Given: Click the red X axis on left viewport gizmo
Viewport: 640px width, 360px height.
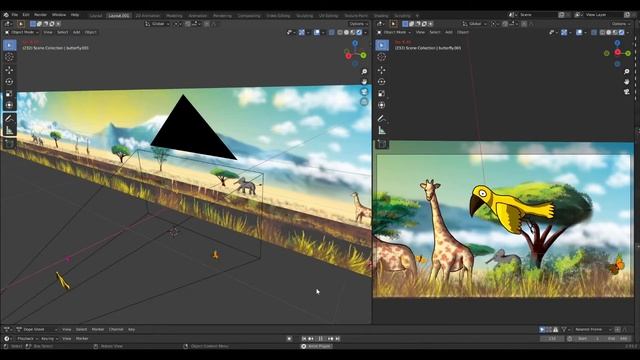Looking at the screenshot, I should click(x=348, y=56).
